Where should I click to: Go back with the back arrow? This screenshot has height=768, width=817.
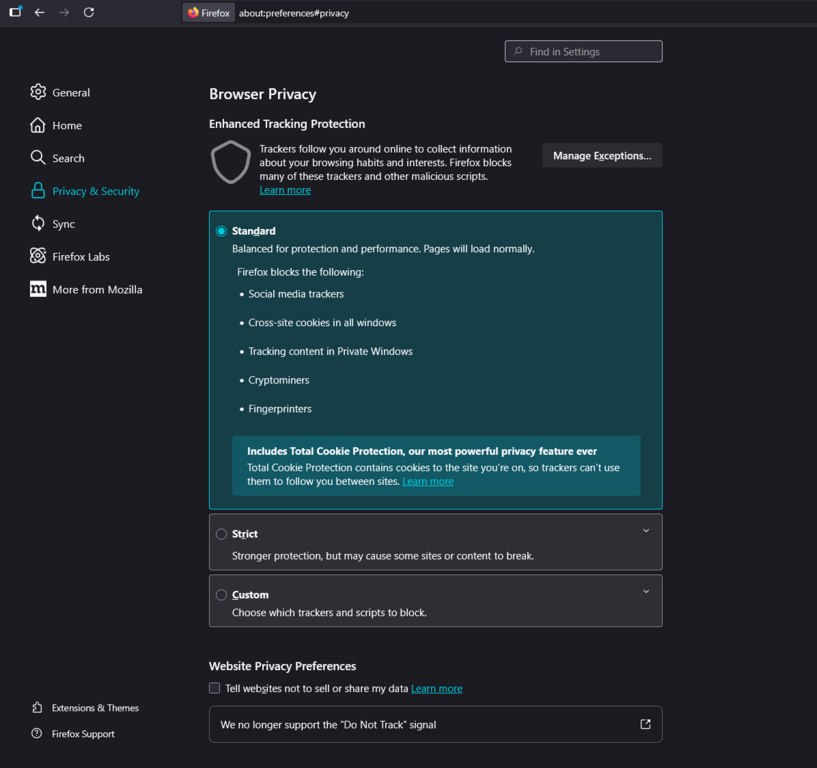pyautogui.click(x=40, y=12)
